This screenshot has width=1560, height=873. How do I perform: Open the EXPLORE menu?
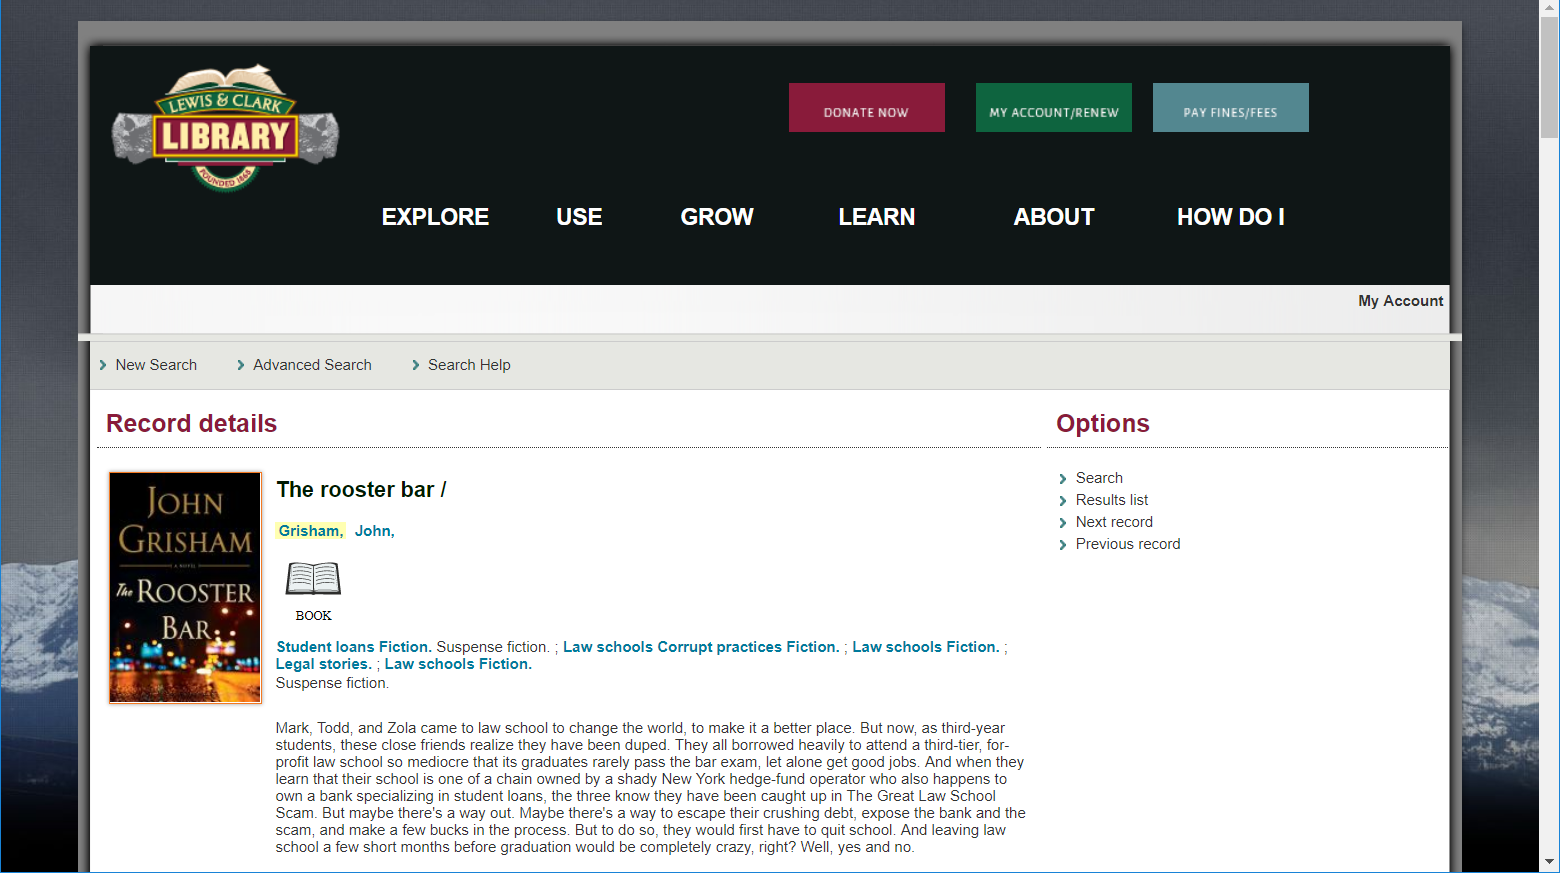[x=435, y=217]
